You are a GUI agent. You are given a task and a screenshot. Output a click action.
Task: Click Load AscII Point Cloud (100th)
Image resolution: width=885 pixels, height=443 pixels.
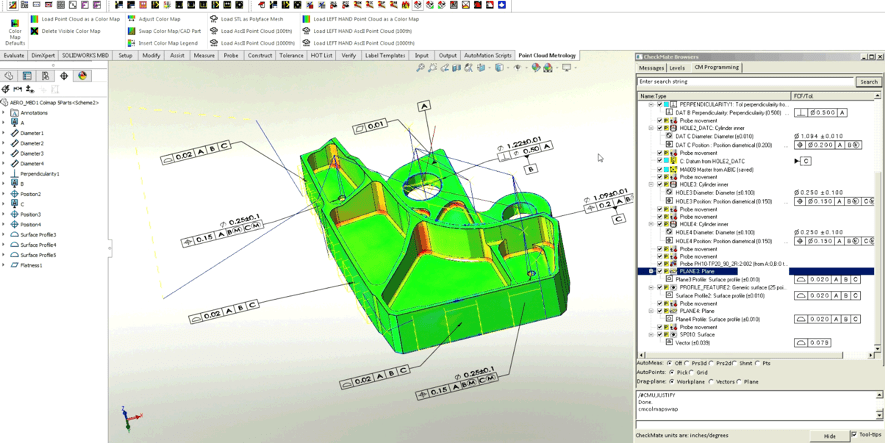point(252,31)
